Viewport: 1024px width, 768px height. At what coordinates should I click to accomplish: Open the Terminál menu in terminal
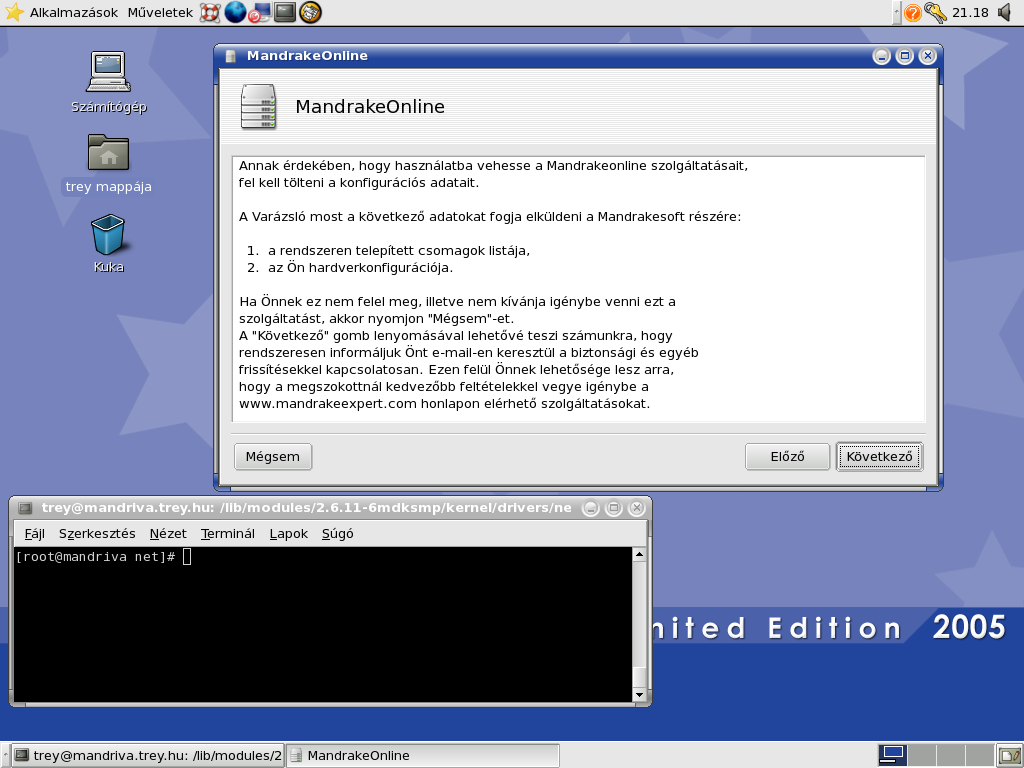pos(227,534)
